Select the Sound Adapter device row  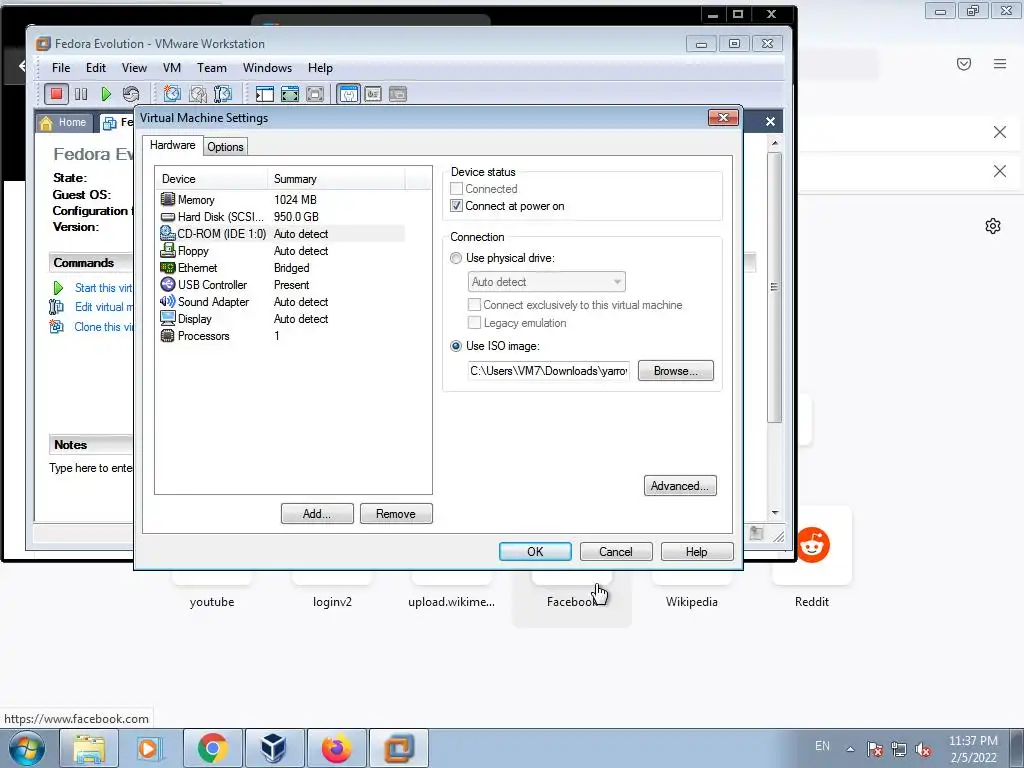point(282,302)
